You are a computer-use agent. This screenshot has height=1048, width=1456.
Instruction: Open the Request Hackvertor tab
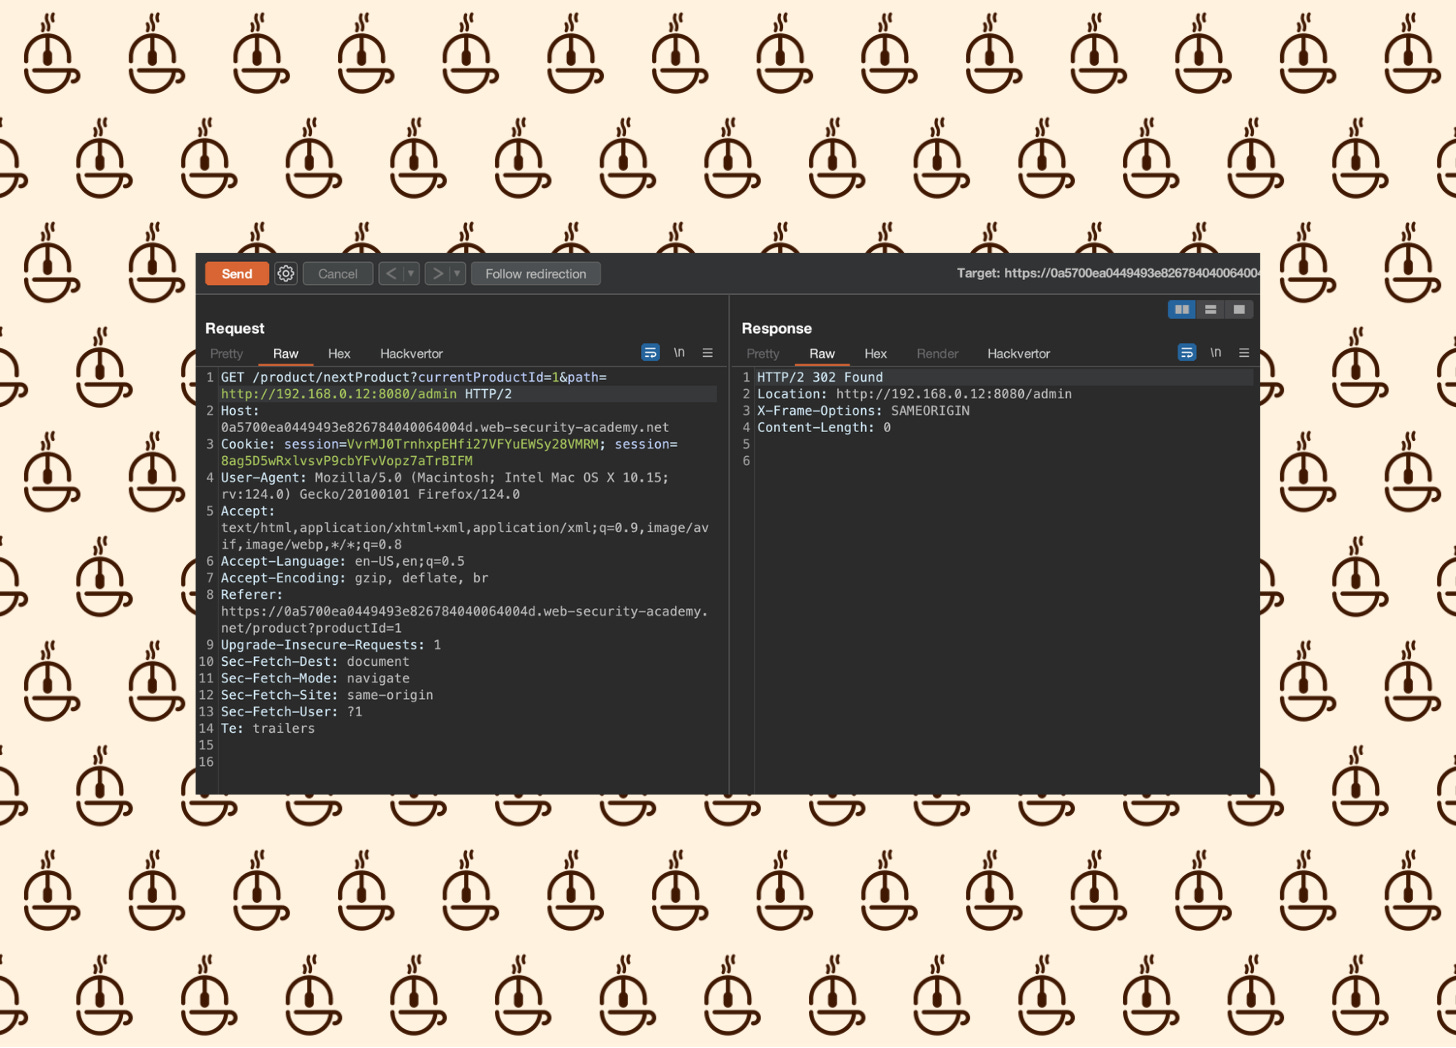click(411, 354)
